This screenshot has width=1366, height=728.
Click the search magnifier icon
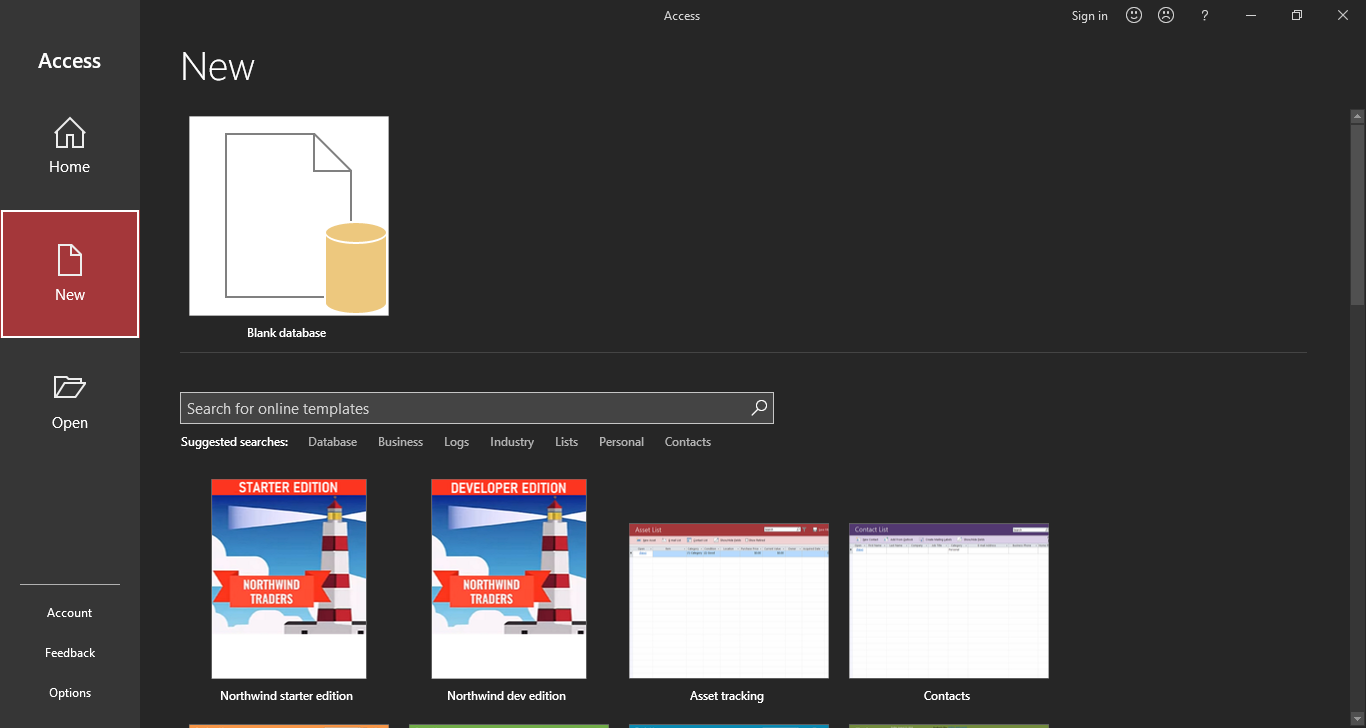759,408
